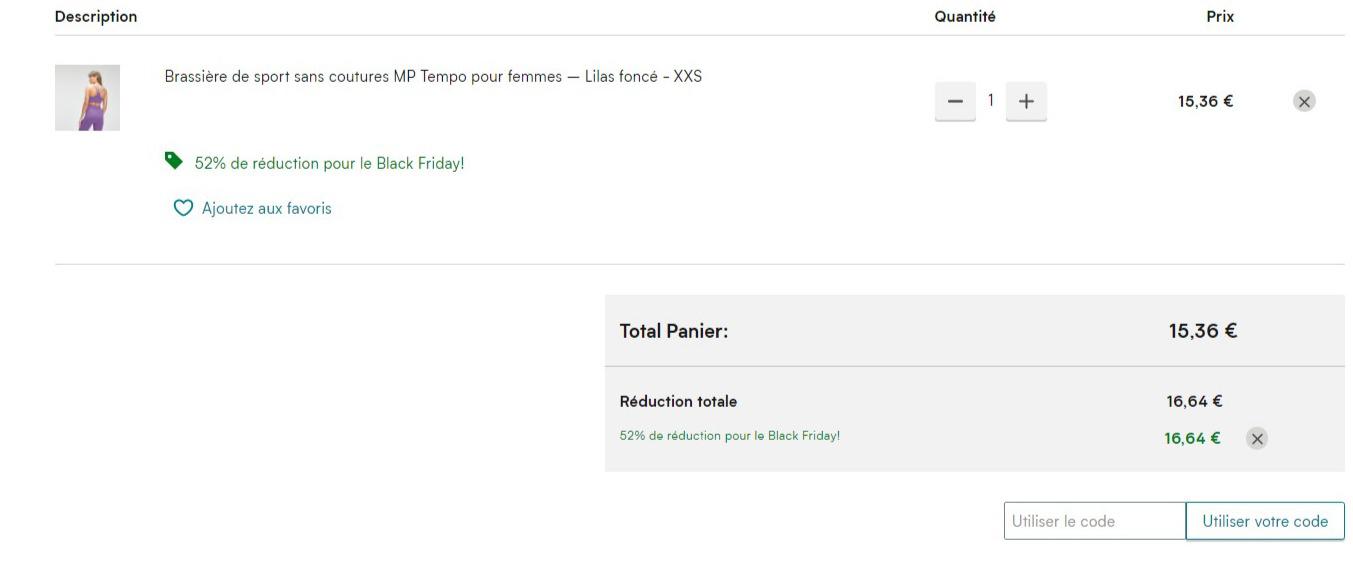The width and height of the screenshot is (1353, 582).
Task: Click the Prix column header
Action: pyautogui.click(x=1220, y=17)
